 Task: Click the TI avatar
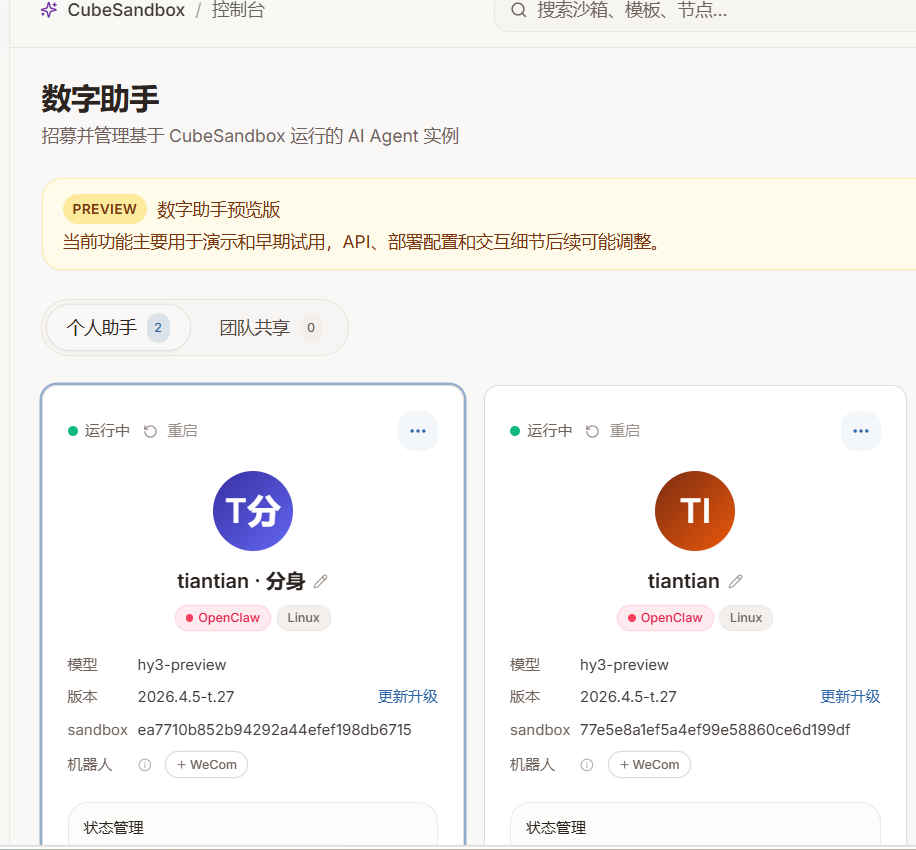tap(695, 511)
